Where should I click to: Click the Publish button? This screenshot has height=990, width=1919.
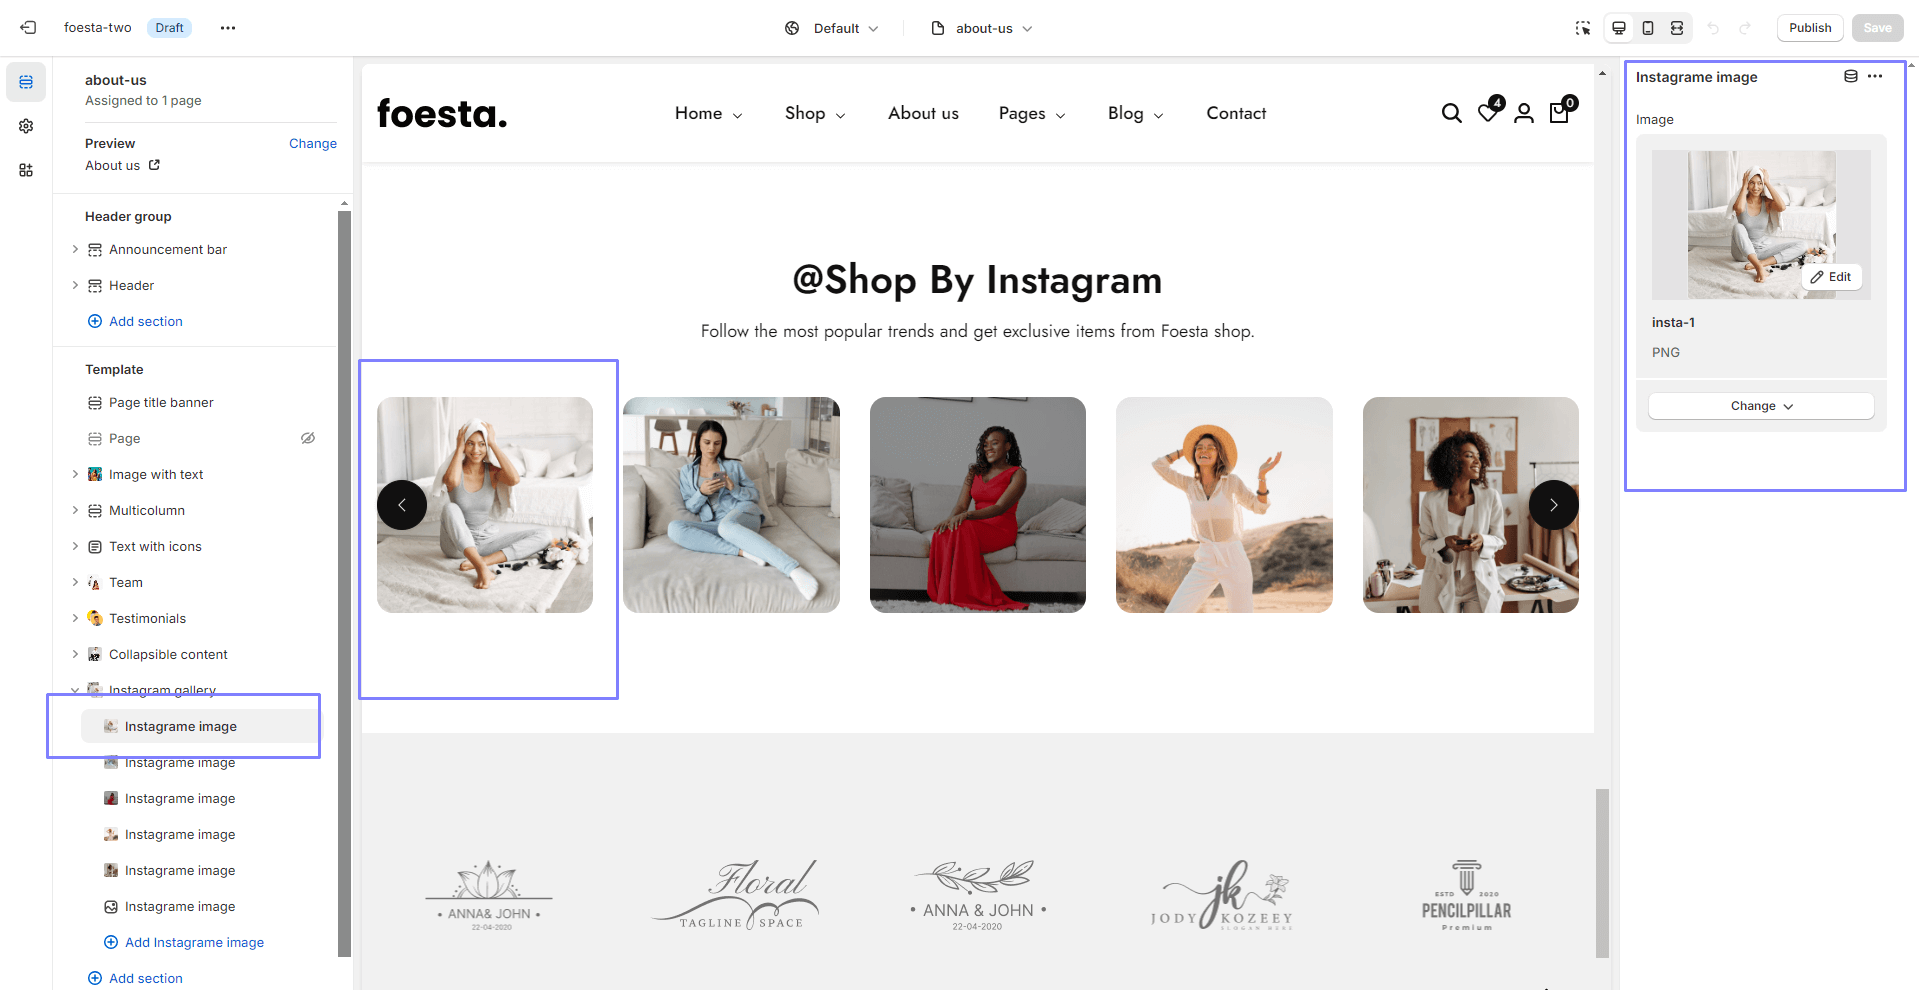1809,28
